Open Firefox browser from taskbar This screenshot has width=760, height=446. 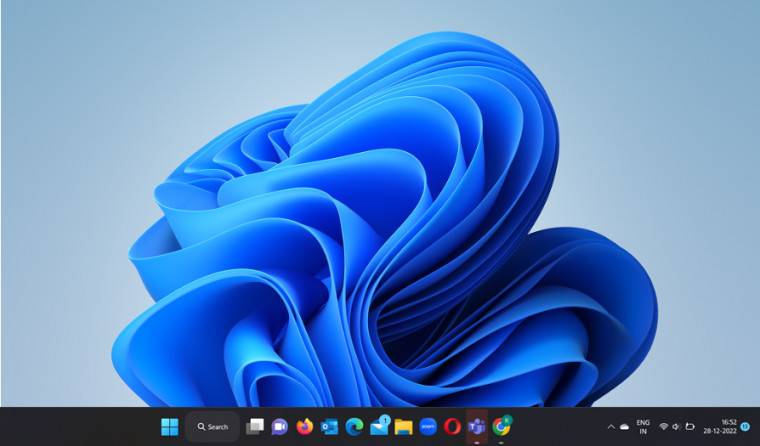(305, 426)
